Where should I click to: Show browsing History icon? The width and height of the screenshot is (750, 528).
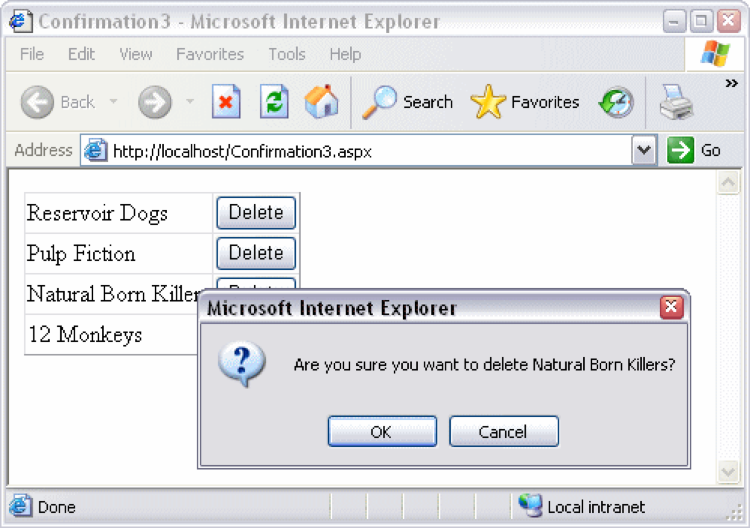[616, 102]
